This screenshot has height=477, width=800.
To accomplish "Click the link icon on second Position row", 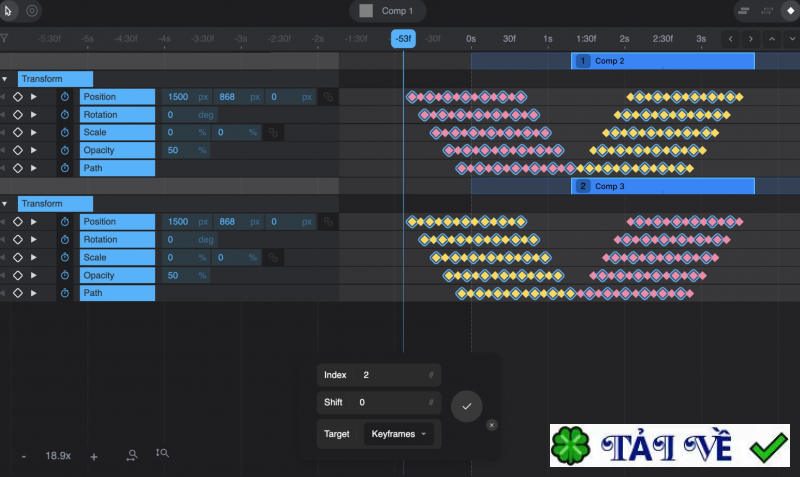I will tap(327, 222).
